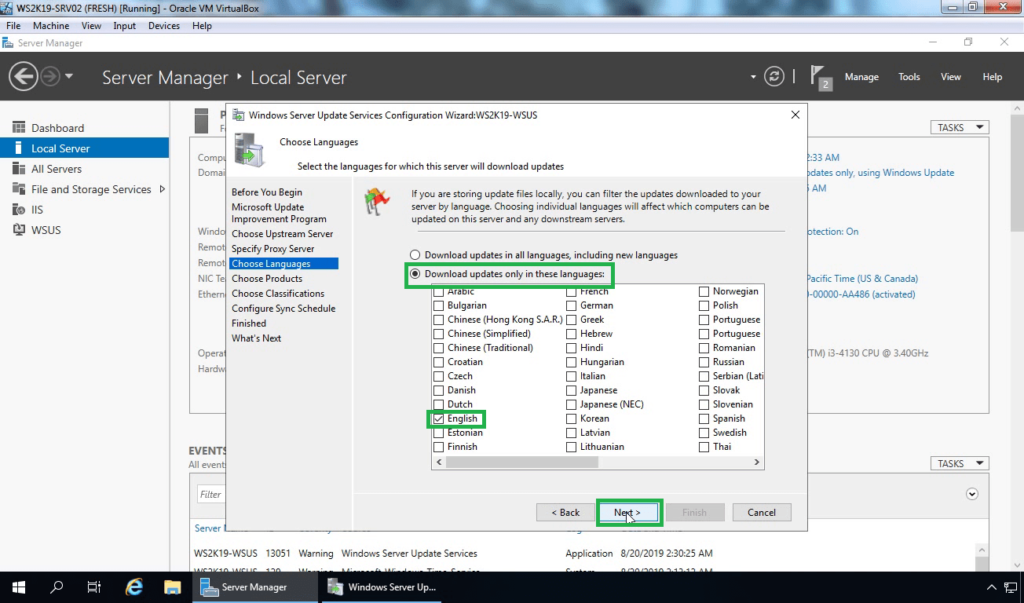Viewport: 1024px width, 603px height.
Task: Open the breadcrumb dropdown arrow near refresh
Action: pyautogui.click(x=753, y=76)
